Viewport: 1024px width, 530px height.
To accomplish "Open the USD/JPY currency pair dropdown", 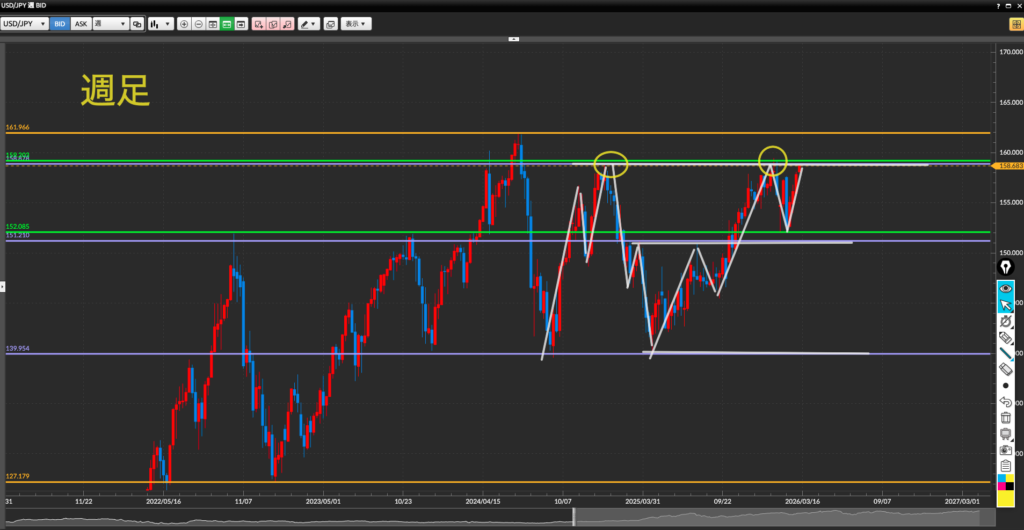I will click(x=26, y=23).
